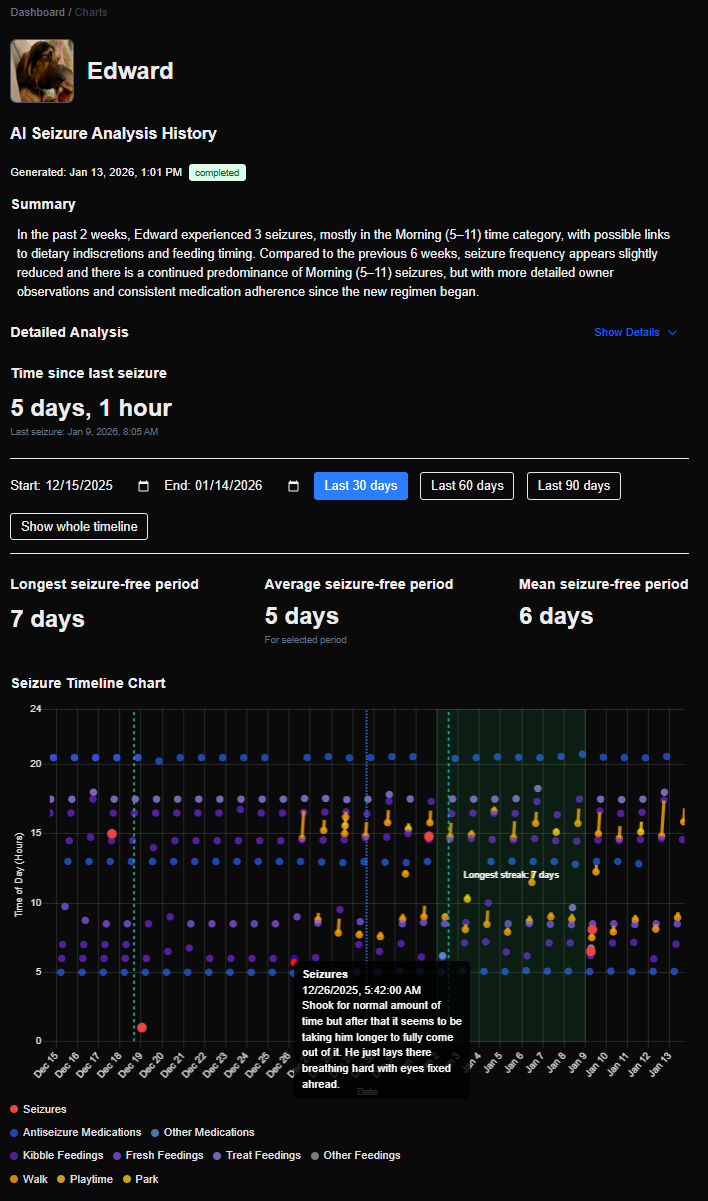Open the Start date calendar picker icon
The width and height of the screenshot is (708, 1201).
(x=143, y=486)
